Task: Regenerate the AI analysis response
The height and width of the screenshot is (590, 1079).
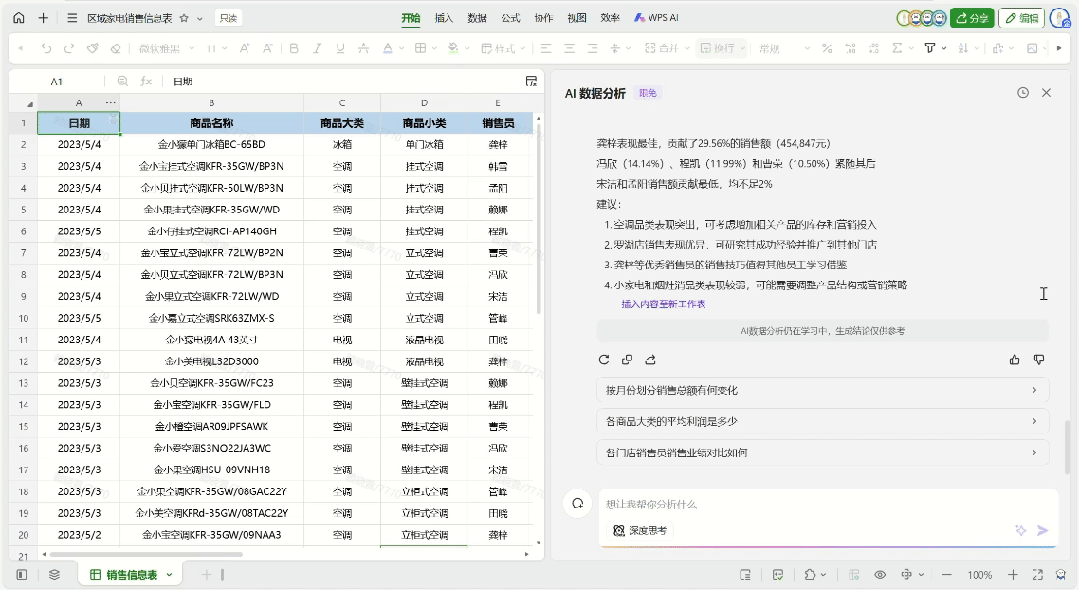Action: coord(603,359)
